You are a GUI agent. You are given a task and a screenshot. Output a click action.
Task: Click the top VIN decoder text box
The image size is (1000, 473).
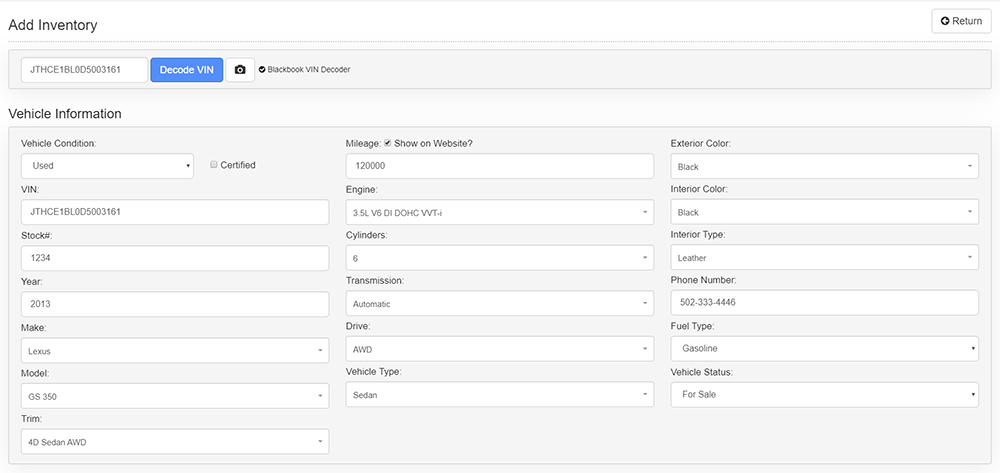pyautogui.click(x=85, y=70)
